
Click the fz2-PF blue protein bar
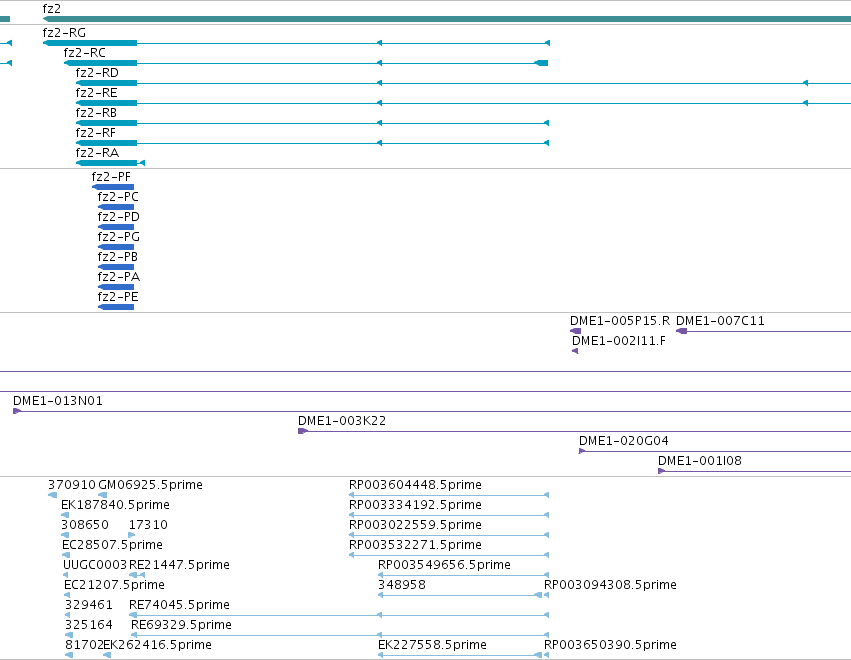click(113, 187)
